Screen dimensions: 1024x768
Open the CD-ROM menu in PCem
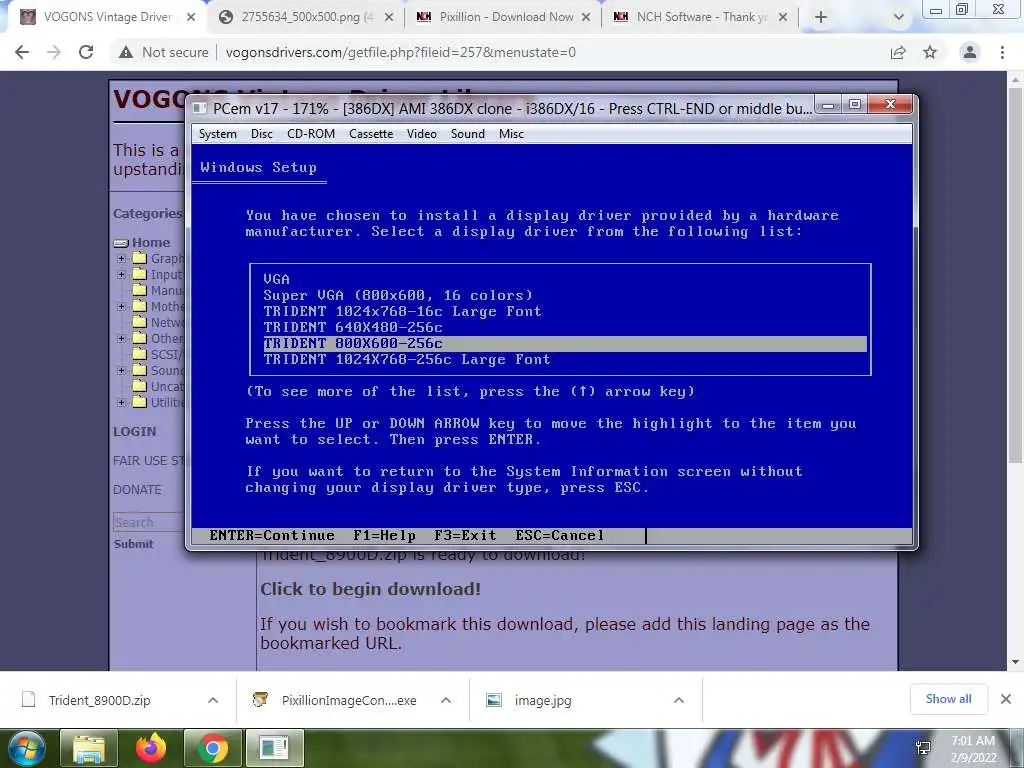tap(311, 134)
